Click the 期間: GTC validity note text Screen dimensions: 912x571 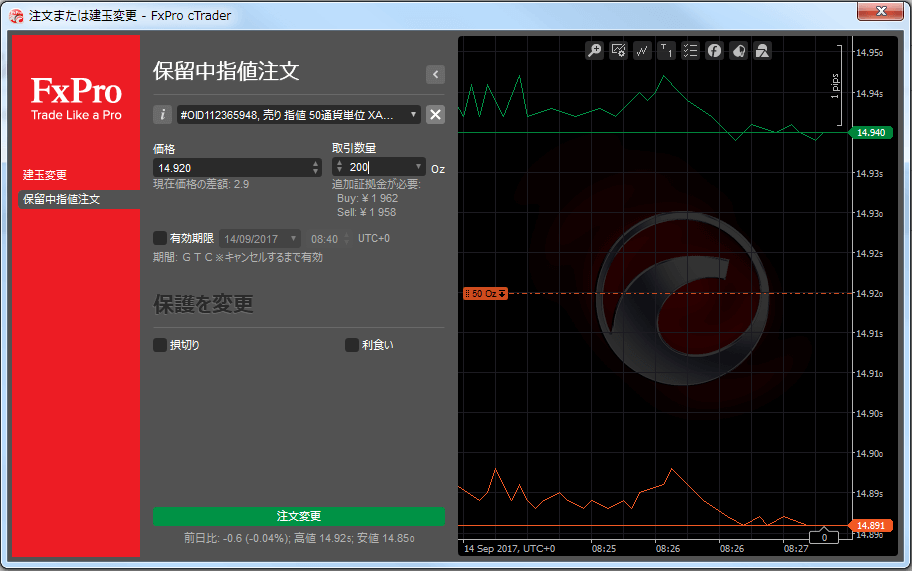pos(238,257)
